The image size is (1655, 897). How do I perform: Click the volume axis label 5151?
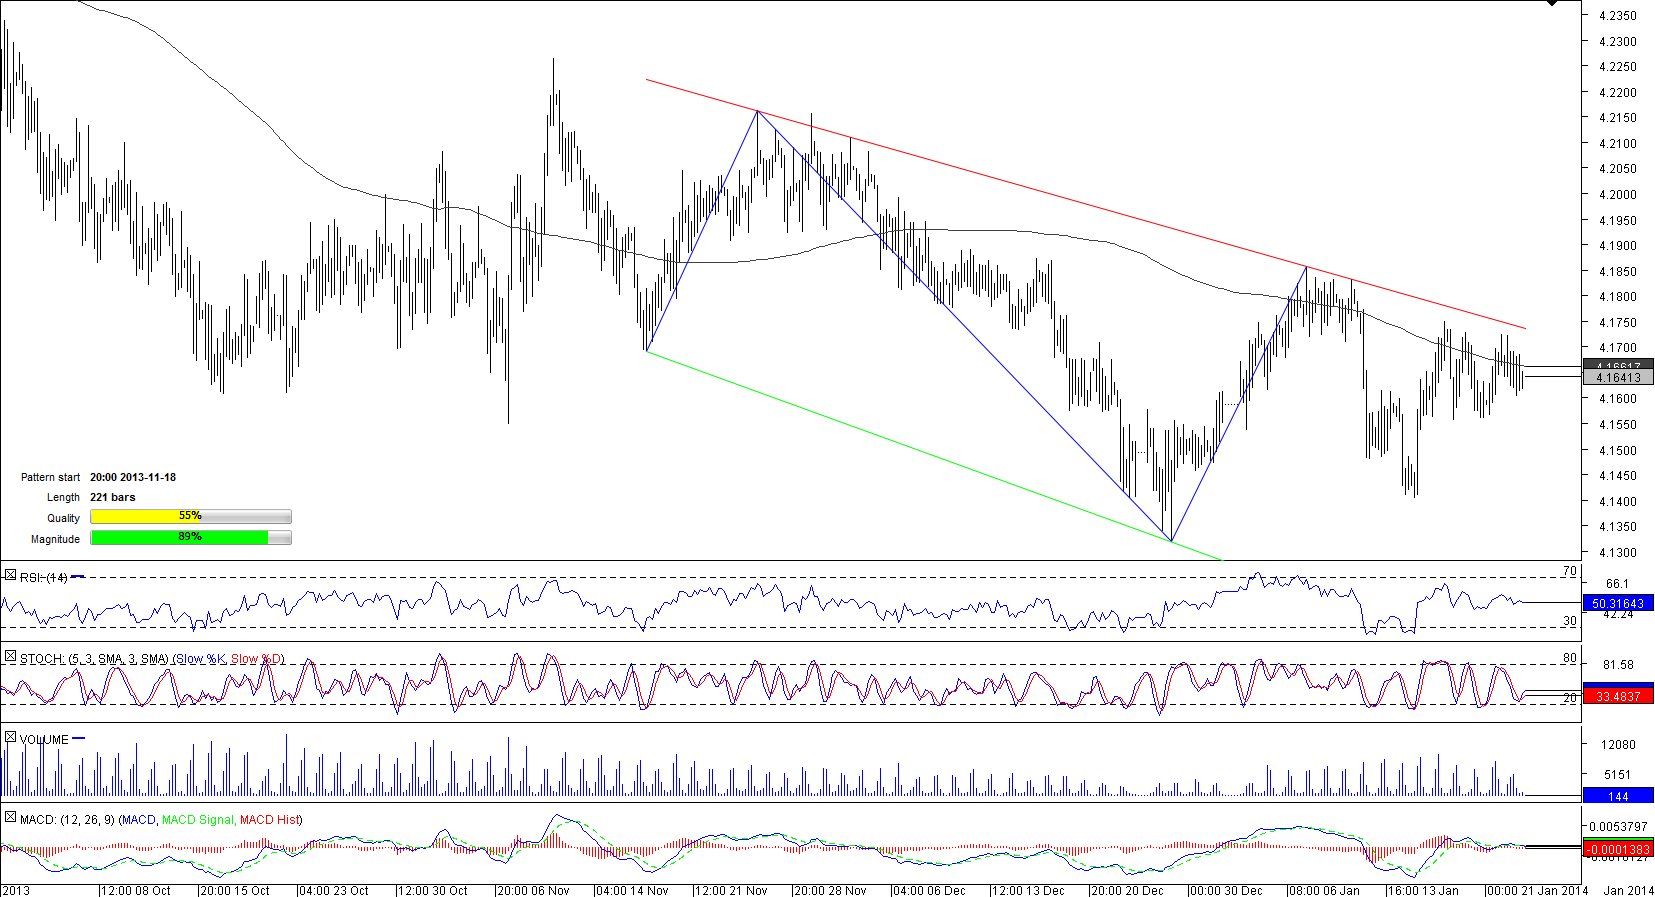(x=1618, y=775)
